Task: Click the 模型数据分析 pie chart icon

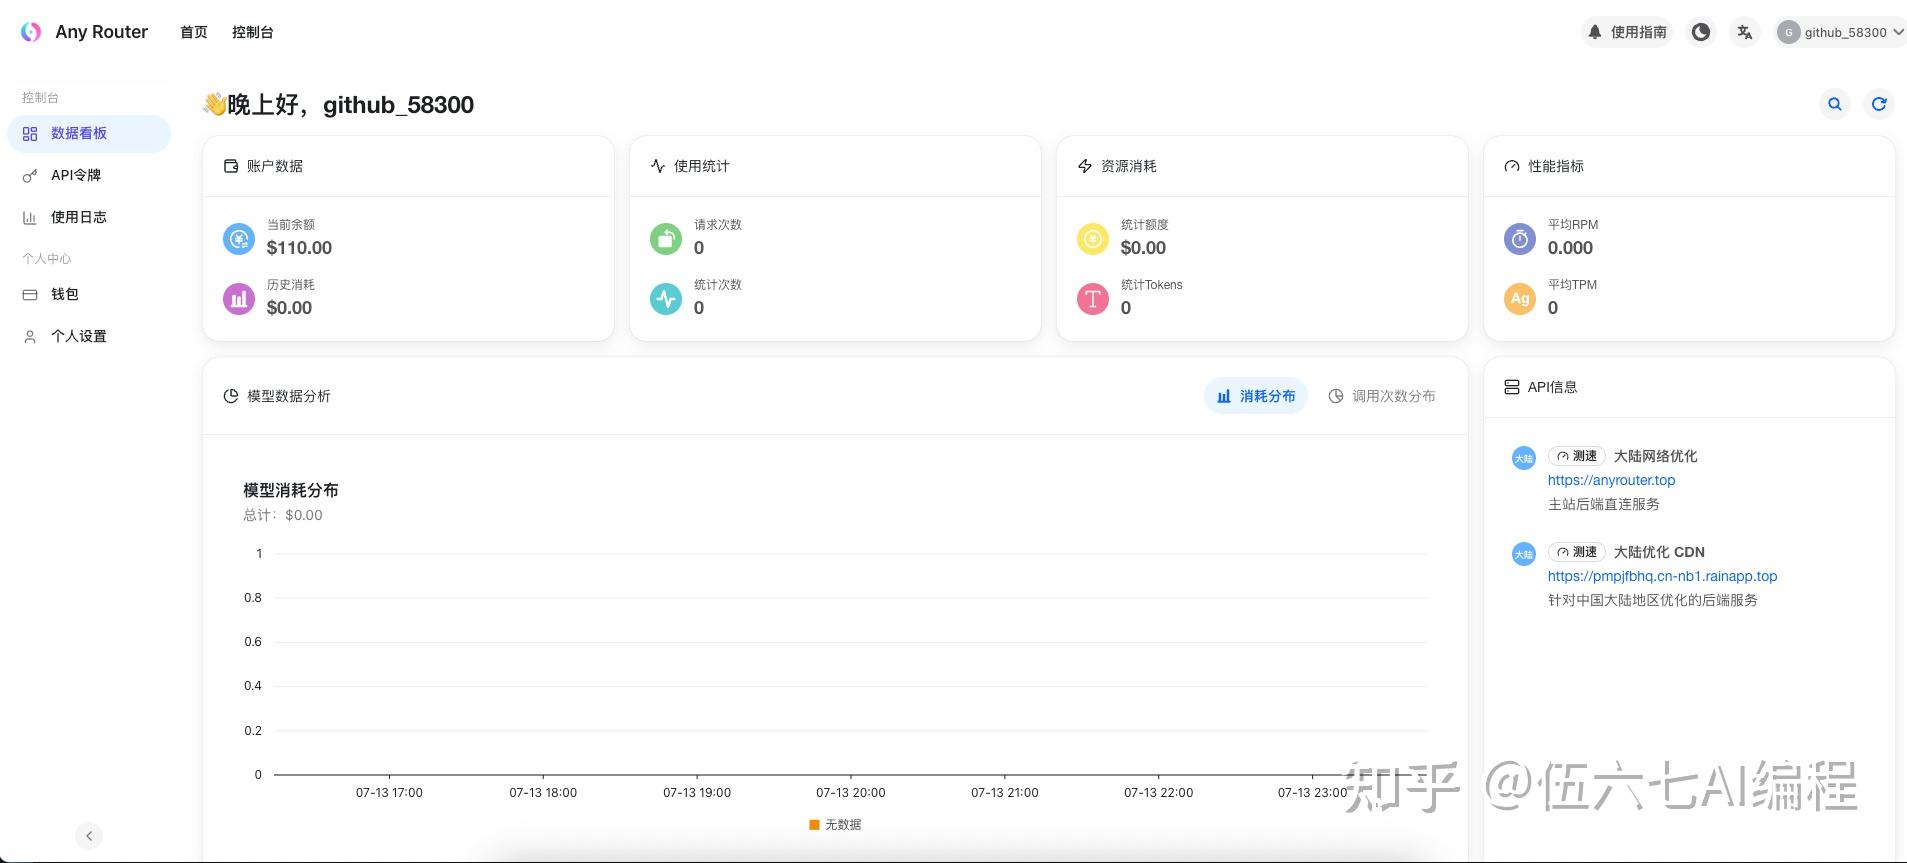Action: tap(231, 396)
